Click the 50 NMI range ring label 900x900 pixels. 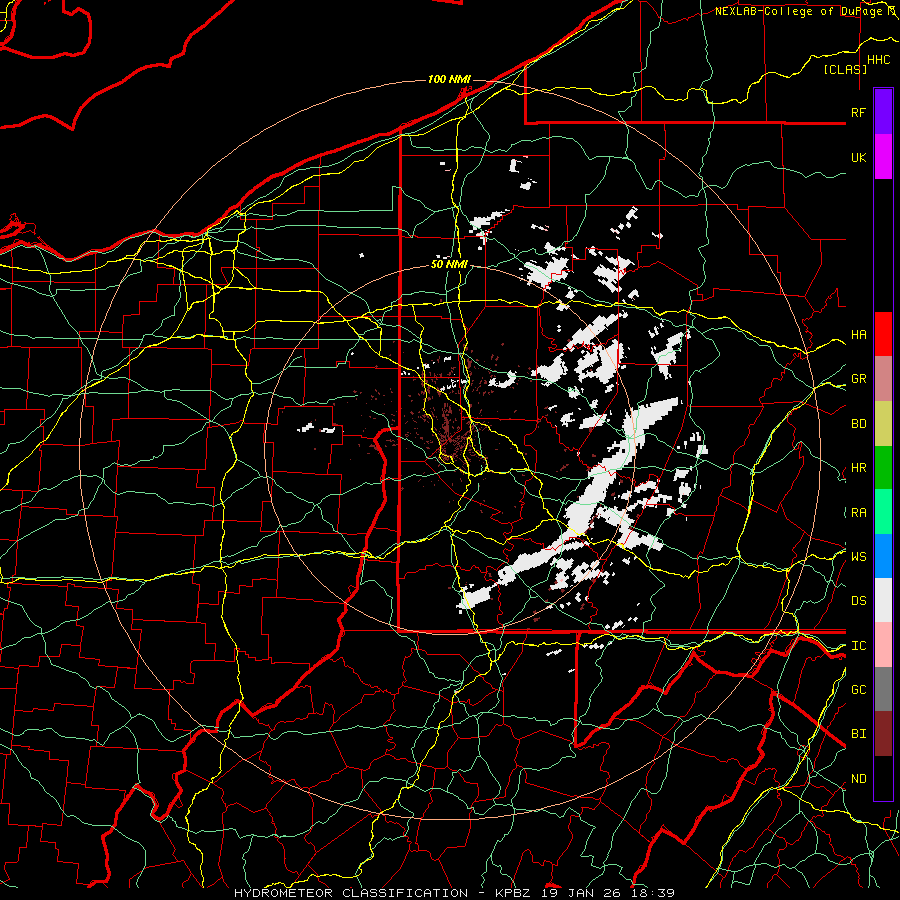pos(449,265)
